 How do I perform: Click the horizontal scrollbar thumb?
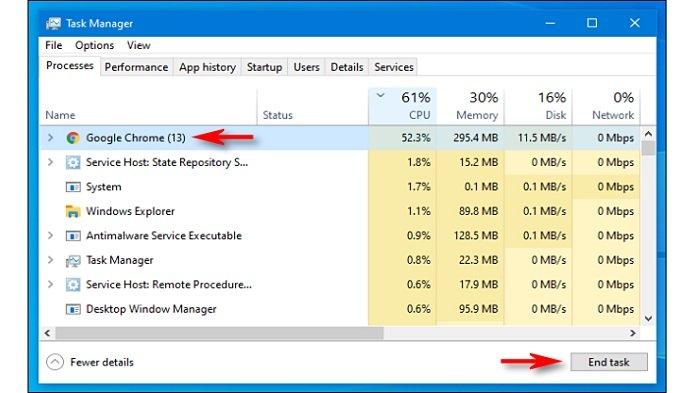click(219, 333)
